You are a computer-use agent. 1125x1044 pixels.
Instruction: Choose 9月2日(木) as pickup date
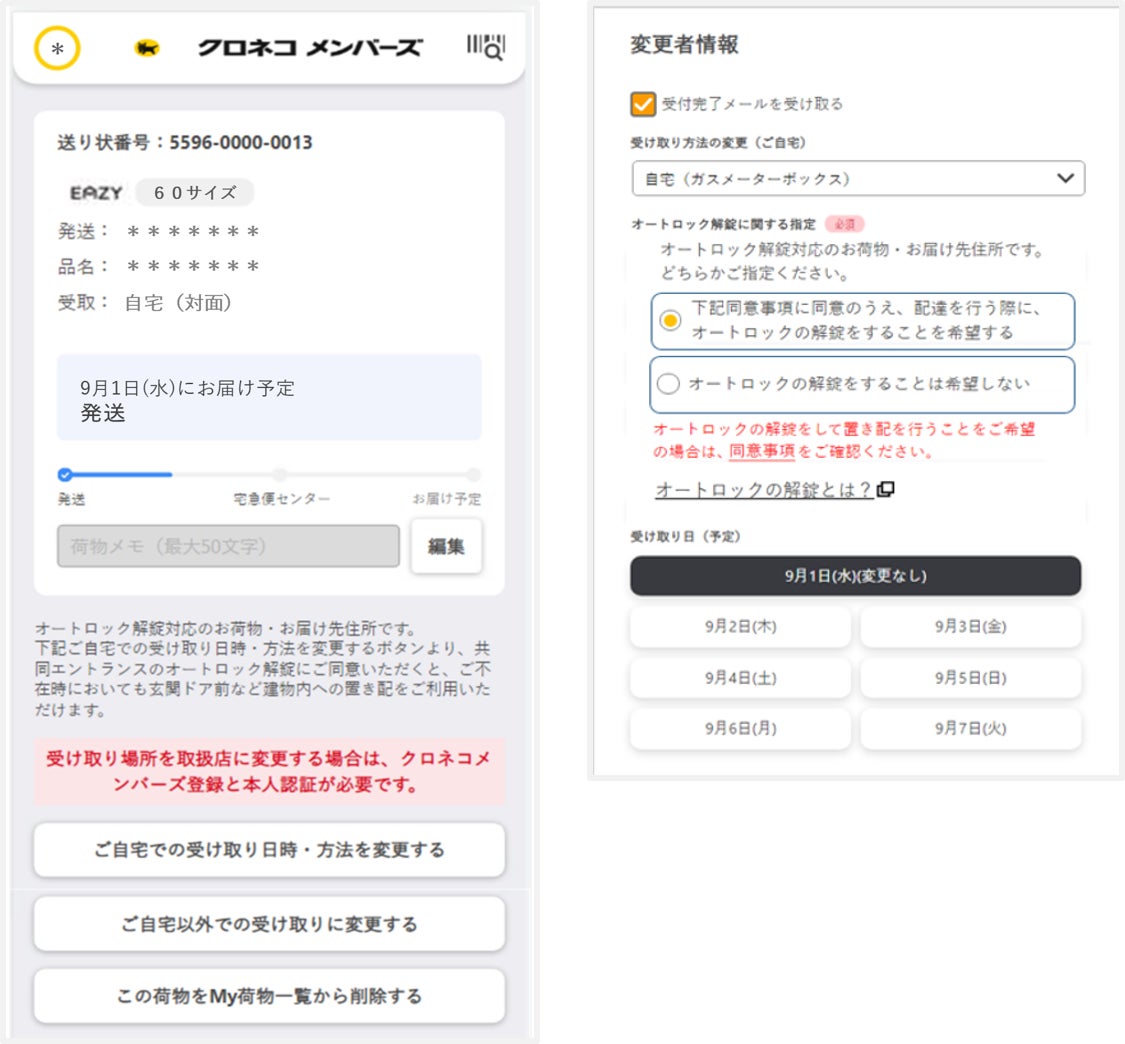(740, 627)
